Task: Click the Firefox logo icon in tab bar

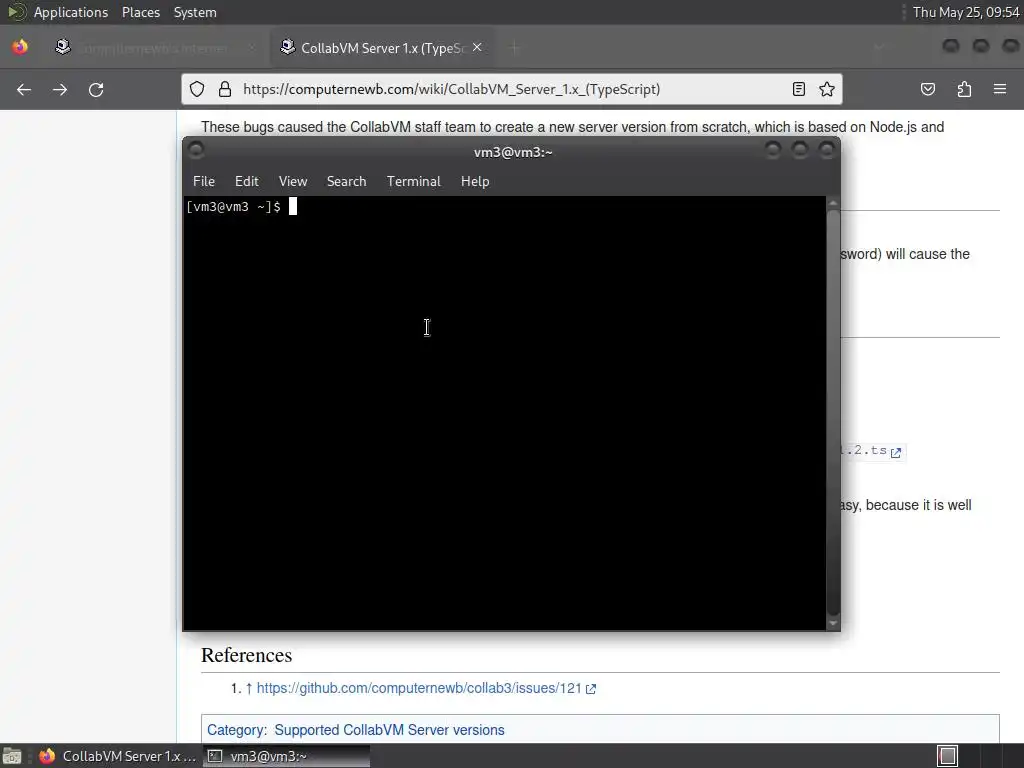Action: coord(20,47)
